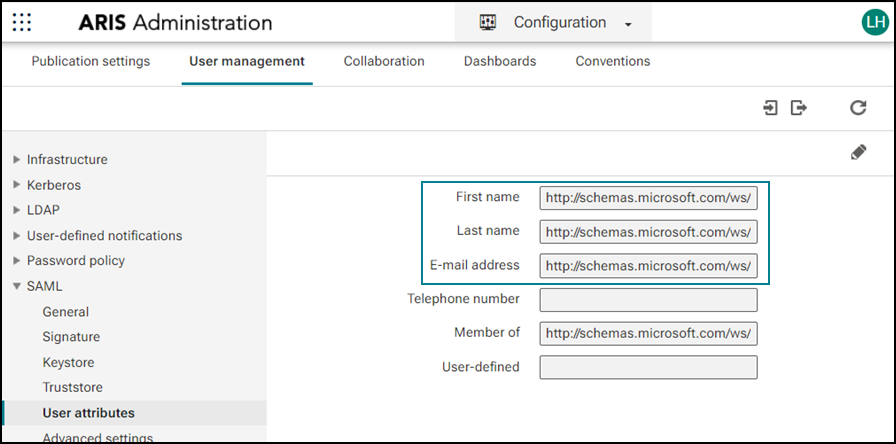Expand the Kerberos tree node

pos(17,185)
